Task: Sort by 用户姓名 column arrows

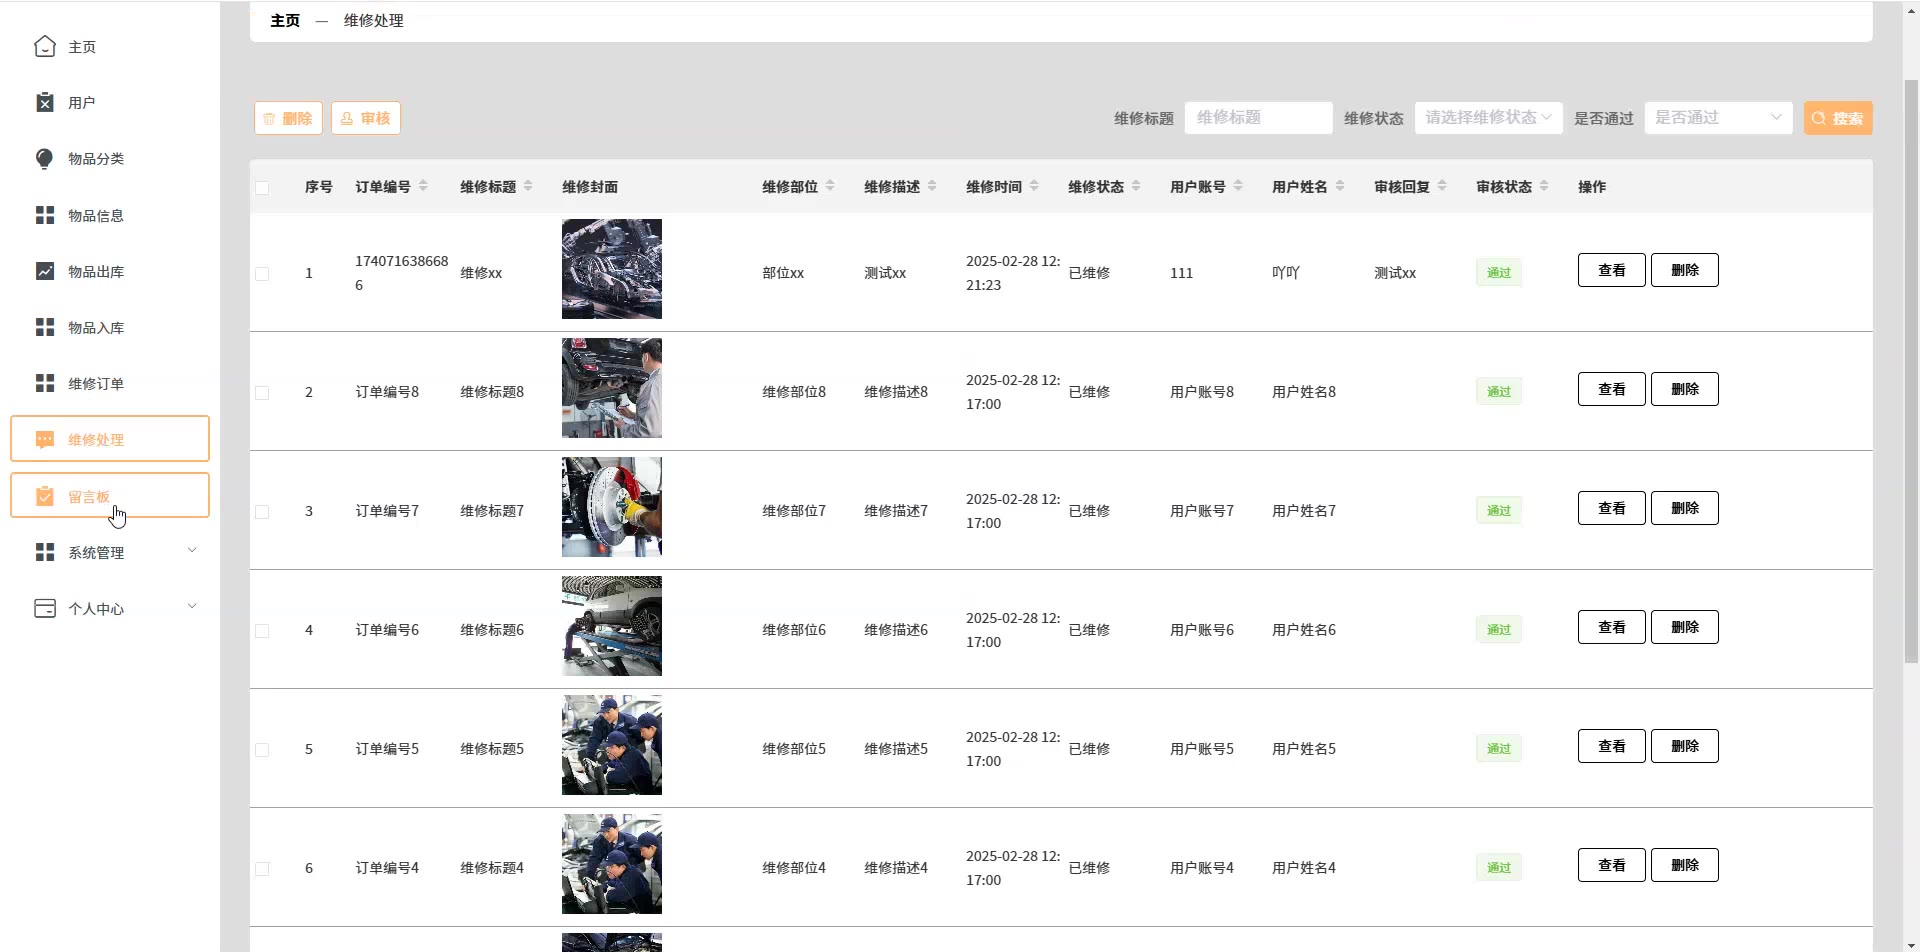Action: point(1340,186)
